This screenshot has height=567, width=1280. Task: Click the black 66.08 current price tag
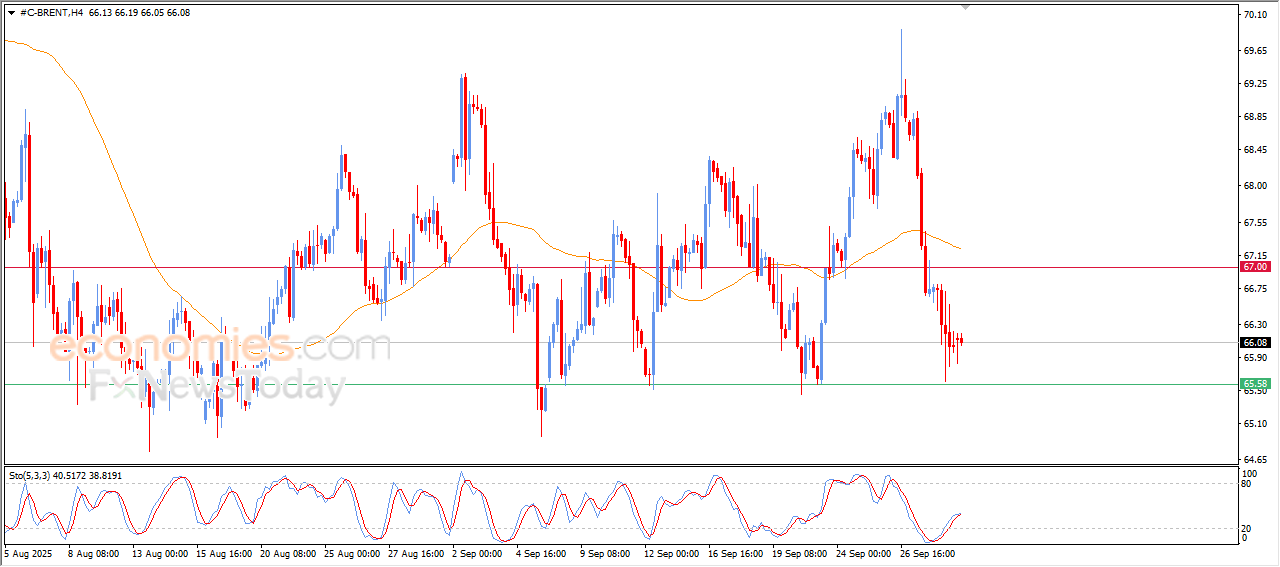1255,342
